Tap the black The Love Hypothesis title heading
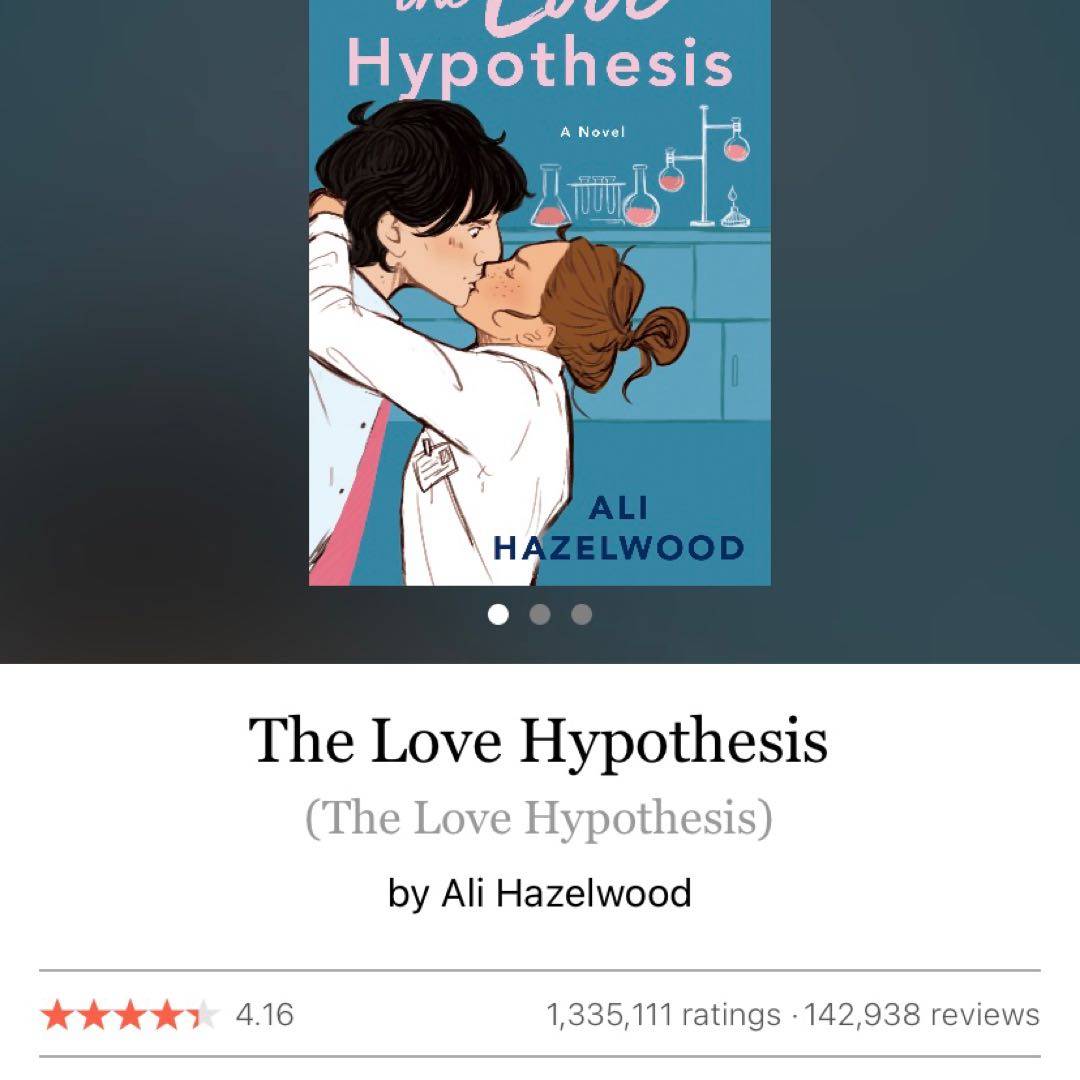1080x1080 pixels. [538, 741]
